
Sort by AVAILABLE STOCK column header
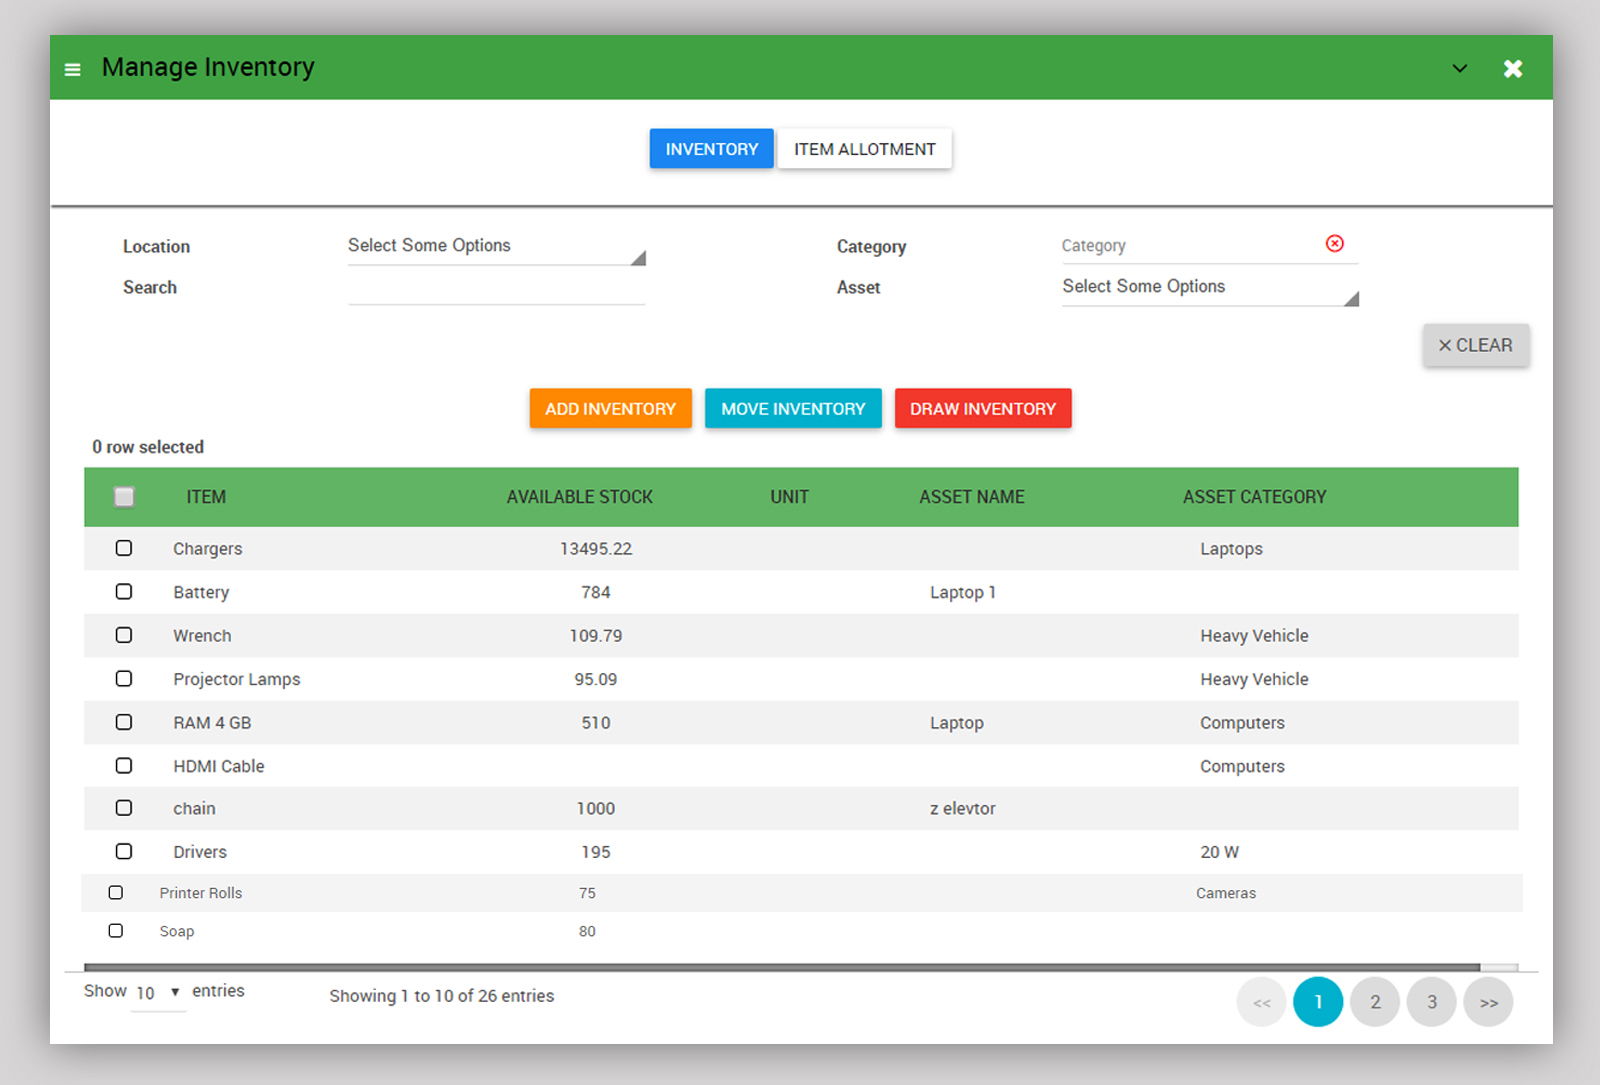pos(579,497)
